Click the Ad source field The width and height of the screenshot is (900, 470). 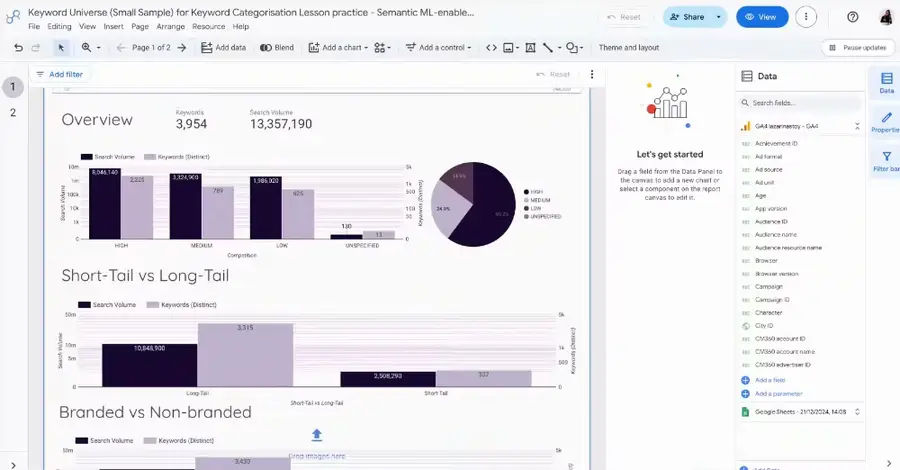point(769,169)
